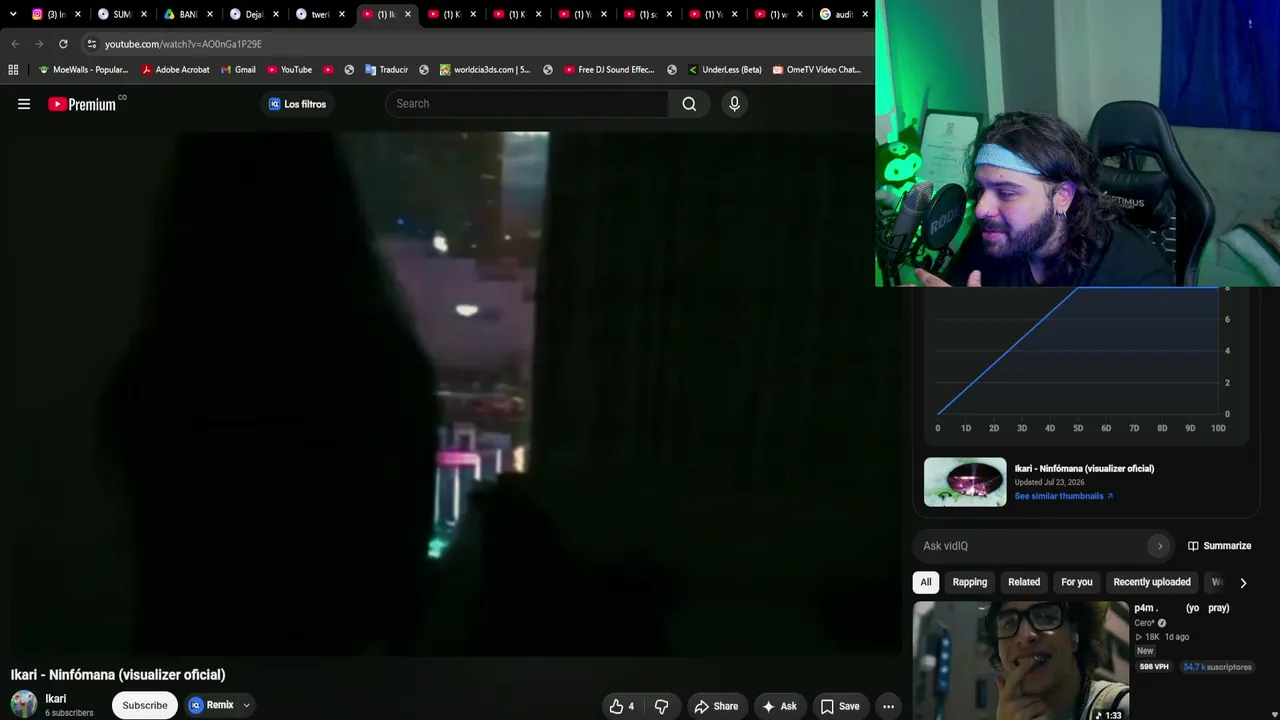
Task: Save the video to a playlist
Action: pos(840,706)
